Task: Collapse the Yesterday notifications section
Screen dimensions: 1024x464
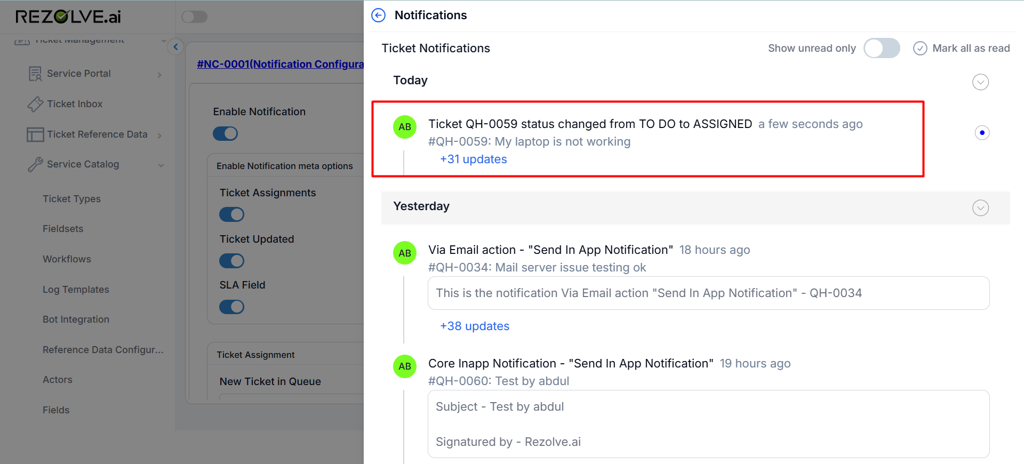Action: [980, 208]
